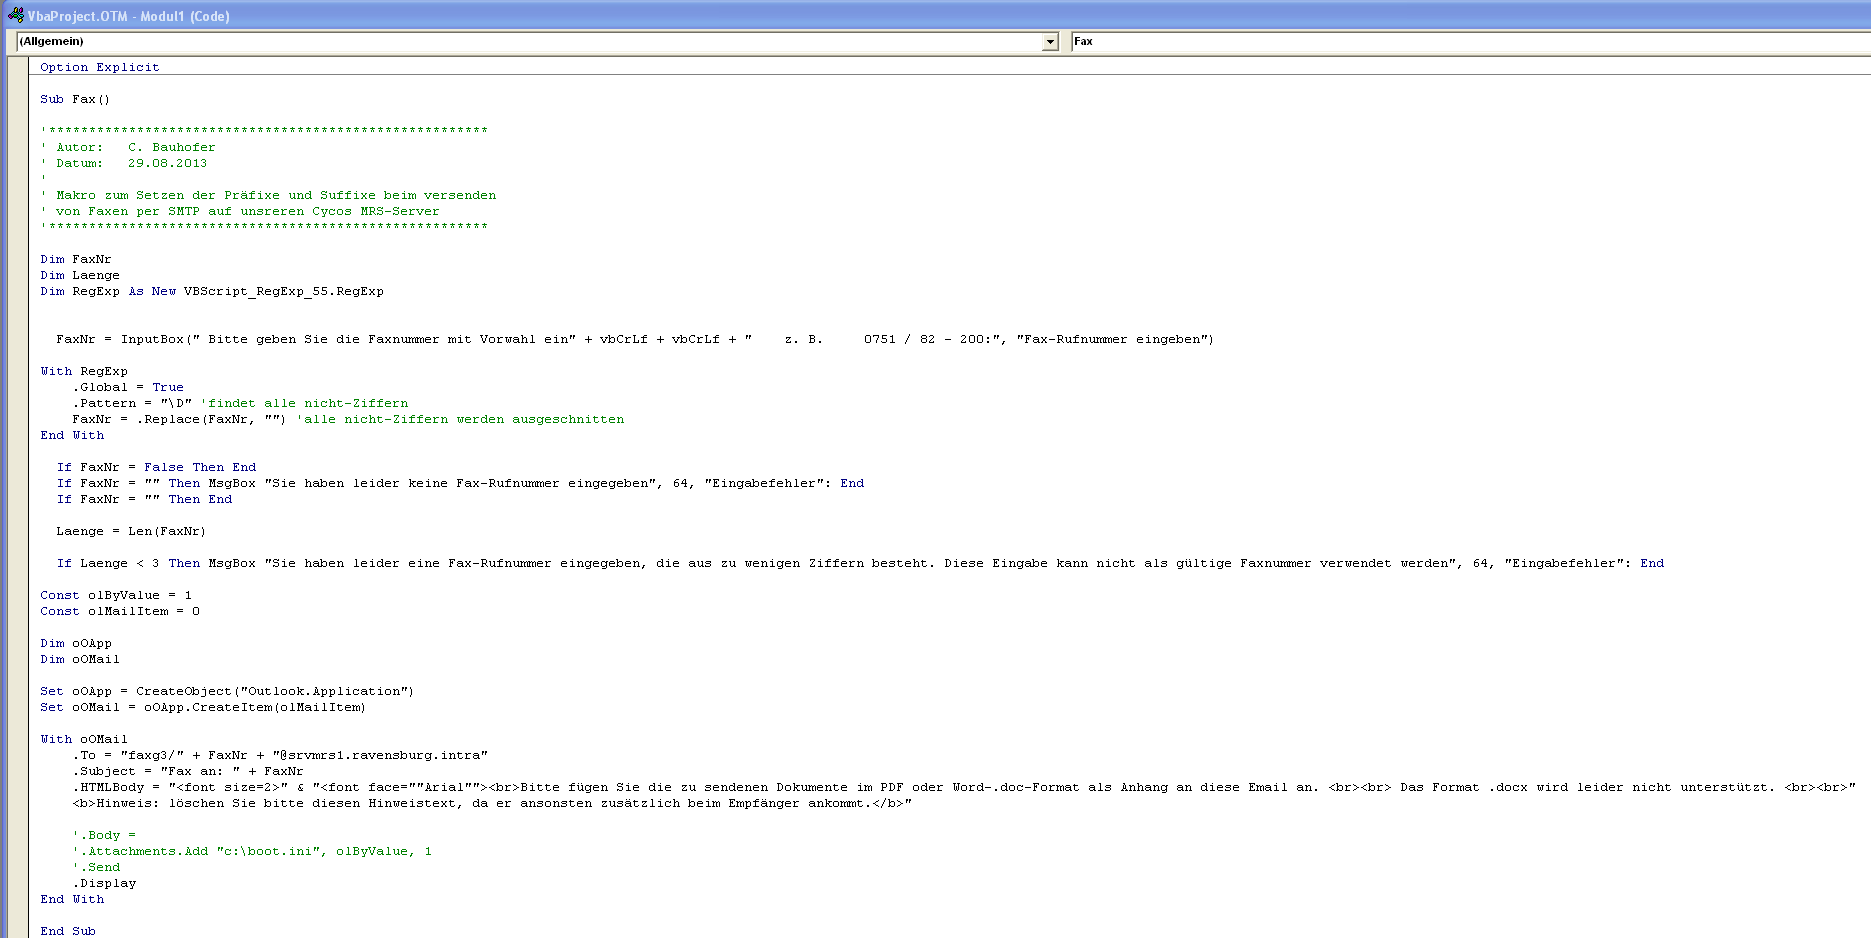Place cursor on Option Explicit line
This screenshot has height=938, width=1871.
99,68
